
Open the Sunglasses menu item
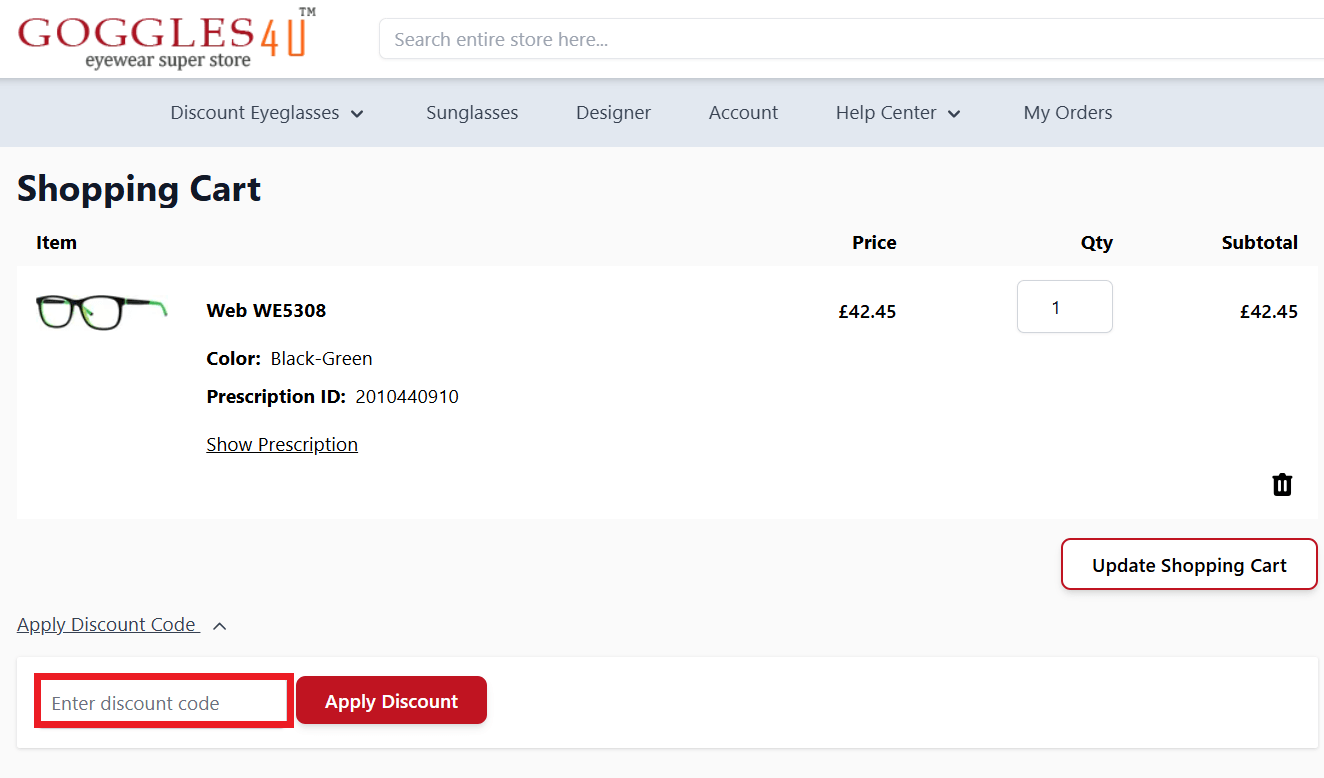tap(472, 113)
